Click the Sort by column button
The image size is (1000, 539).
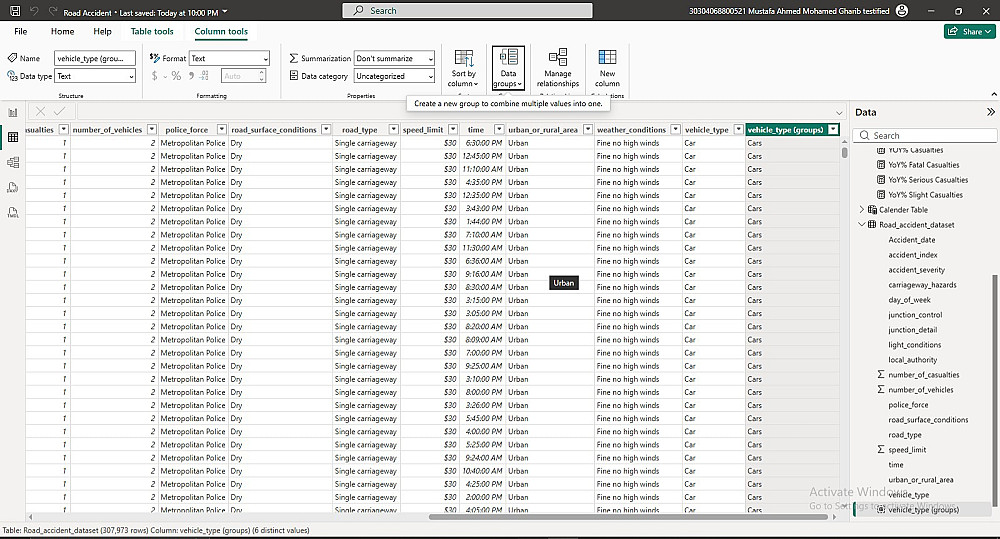point(463,68)
